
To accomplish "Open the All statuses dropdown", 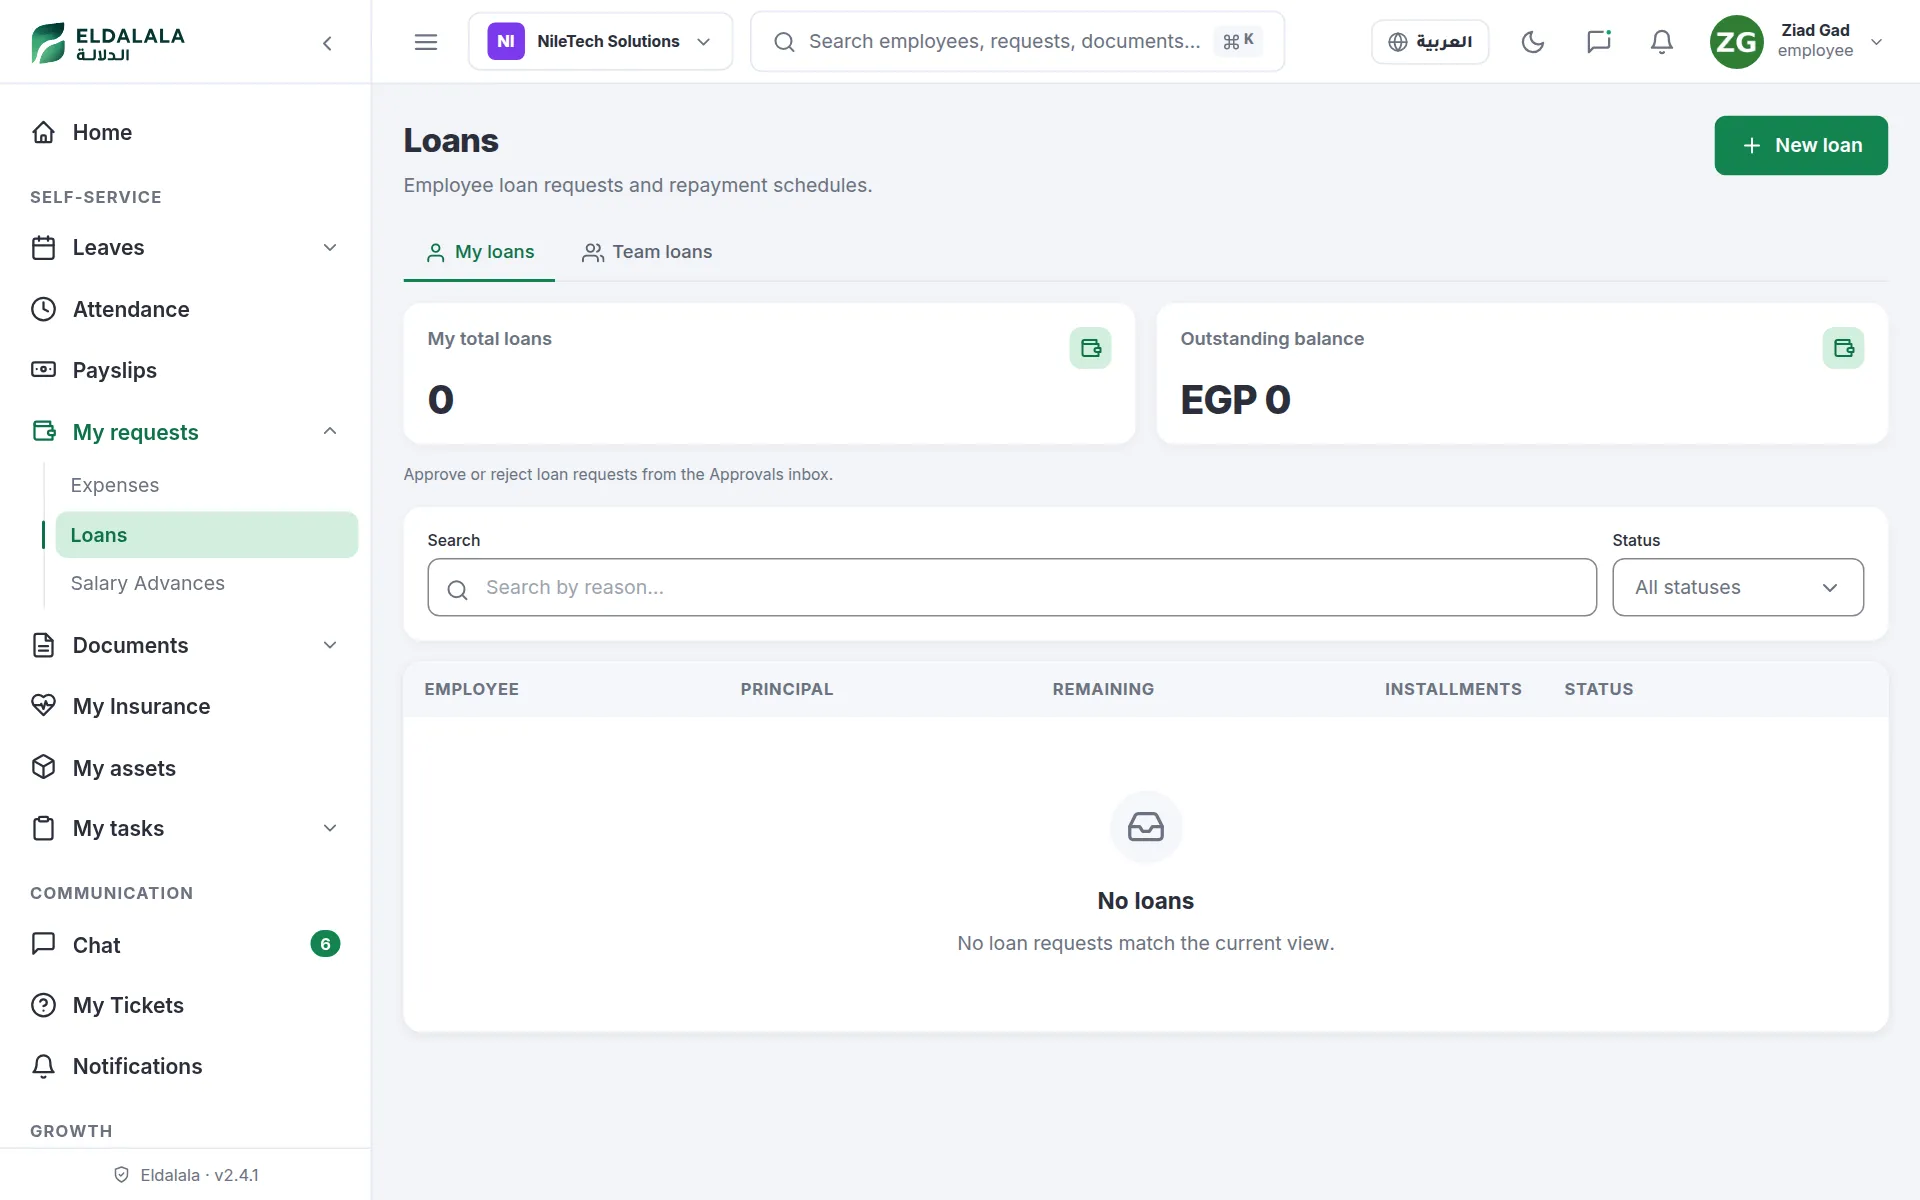I will pos(1737,587).
